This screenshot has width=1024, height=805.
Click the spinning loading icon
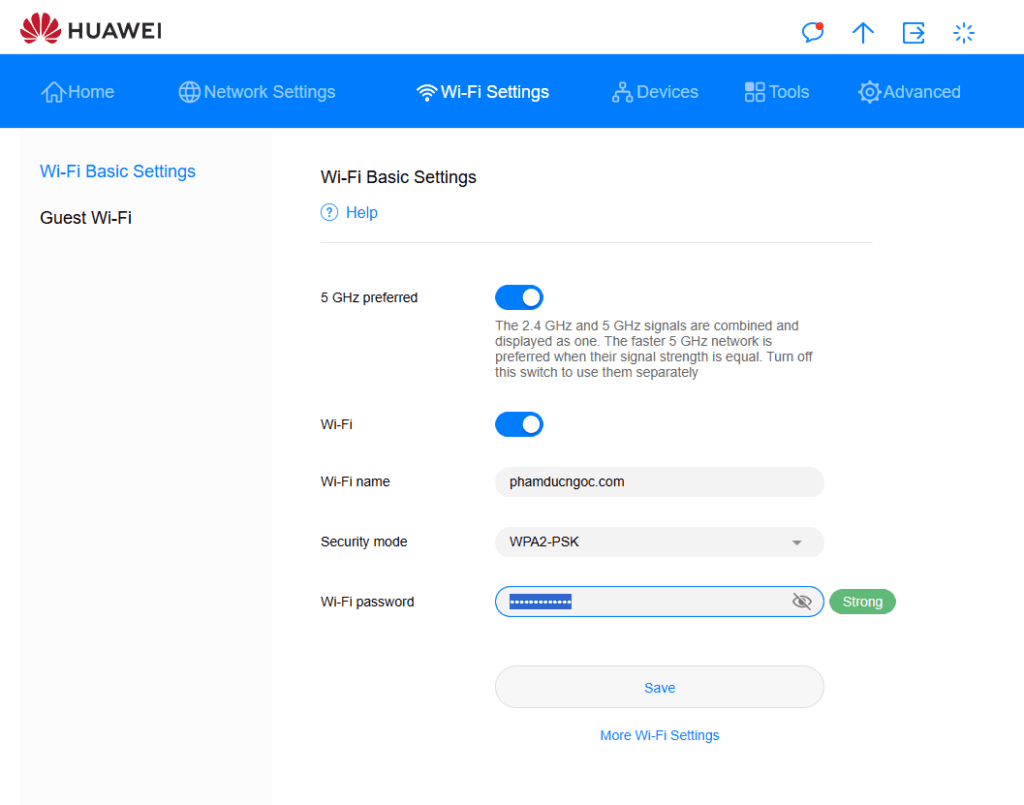point(963,33)
